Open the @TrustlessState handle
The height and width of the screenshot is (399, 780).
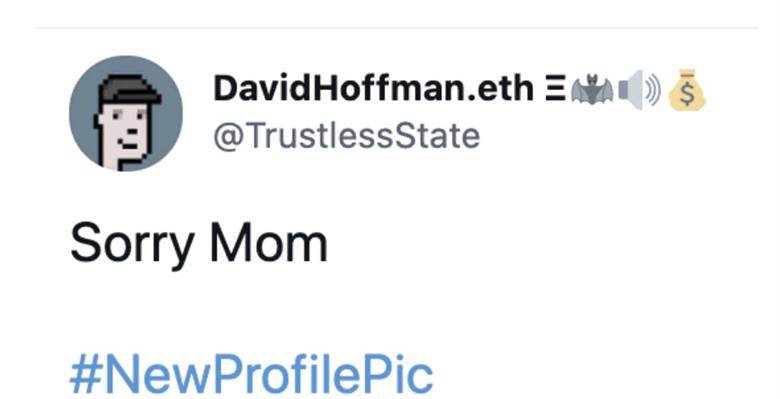[x=347, y=135]
